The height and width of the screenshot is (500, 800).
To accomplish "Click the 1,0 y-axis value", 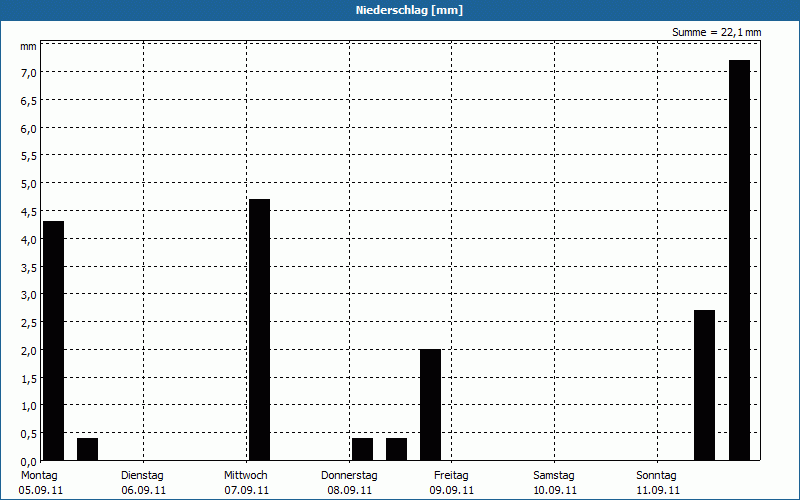I will 29,407.
